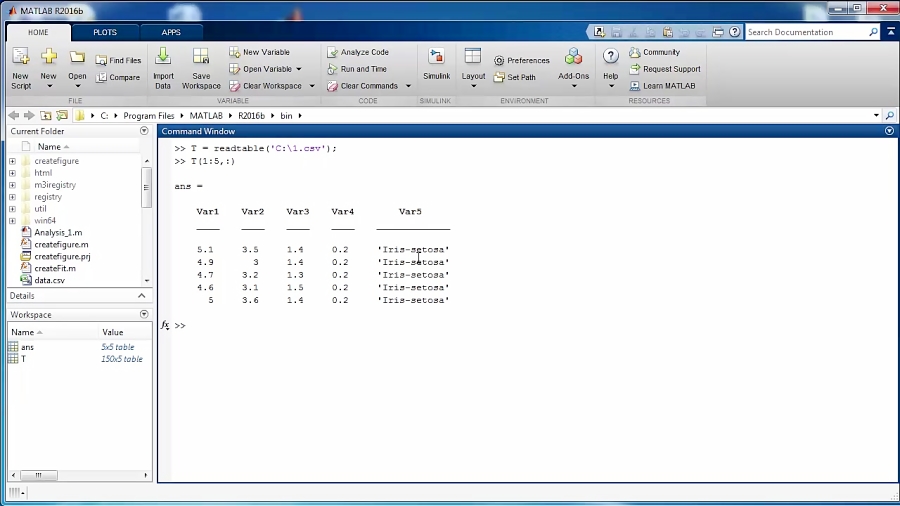Open Add-Ons
900x506 pixels.
point(573,68)
